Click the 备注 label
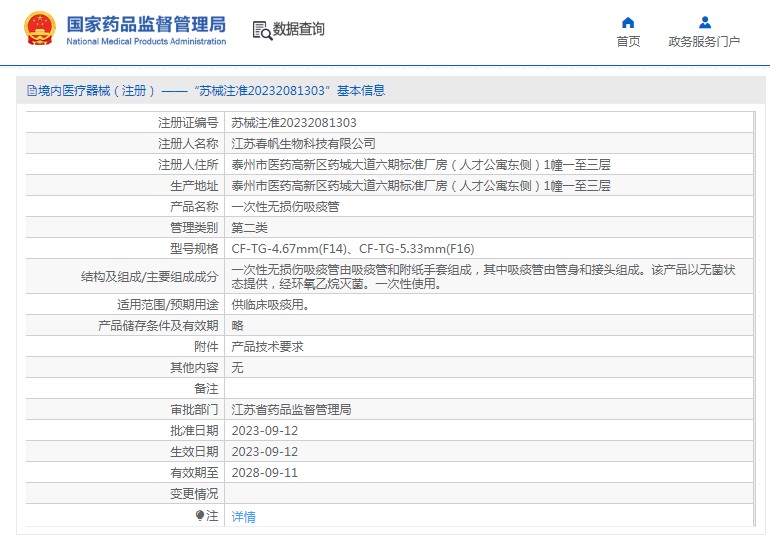770x536 pixels. pos(206,389)
